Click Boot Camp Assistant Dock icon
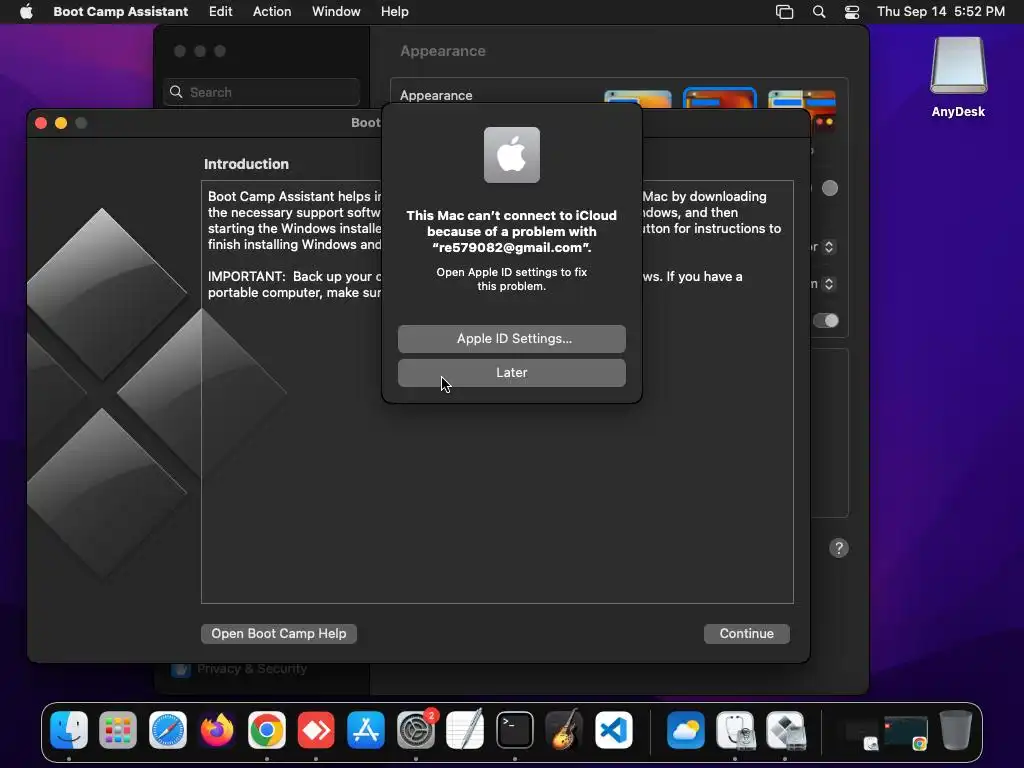 coord(785,729)
